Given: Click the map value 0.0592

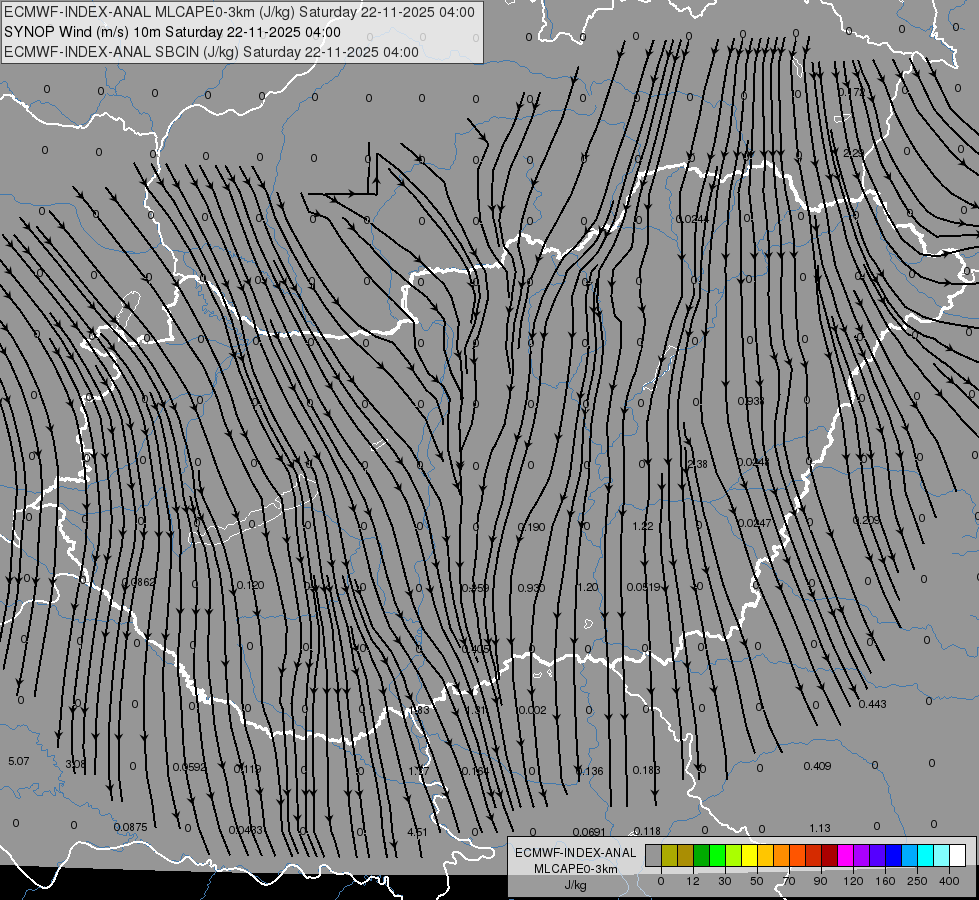Looking at the screenshot, I should tap(189, 767).
